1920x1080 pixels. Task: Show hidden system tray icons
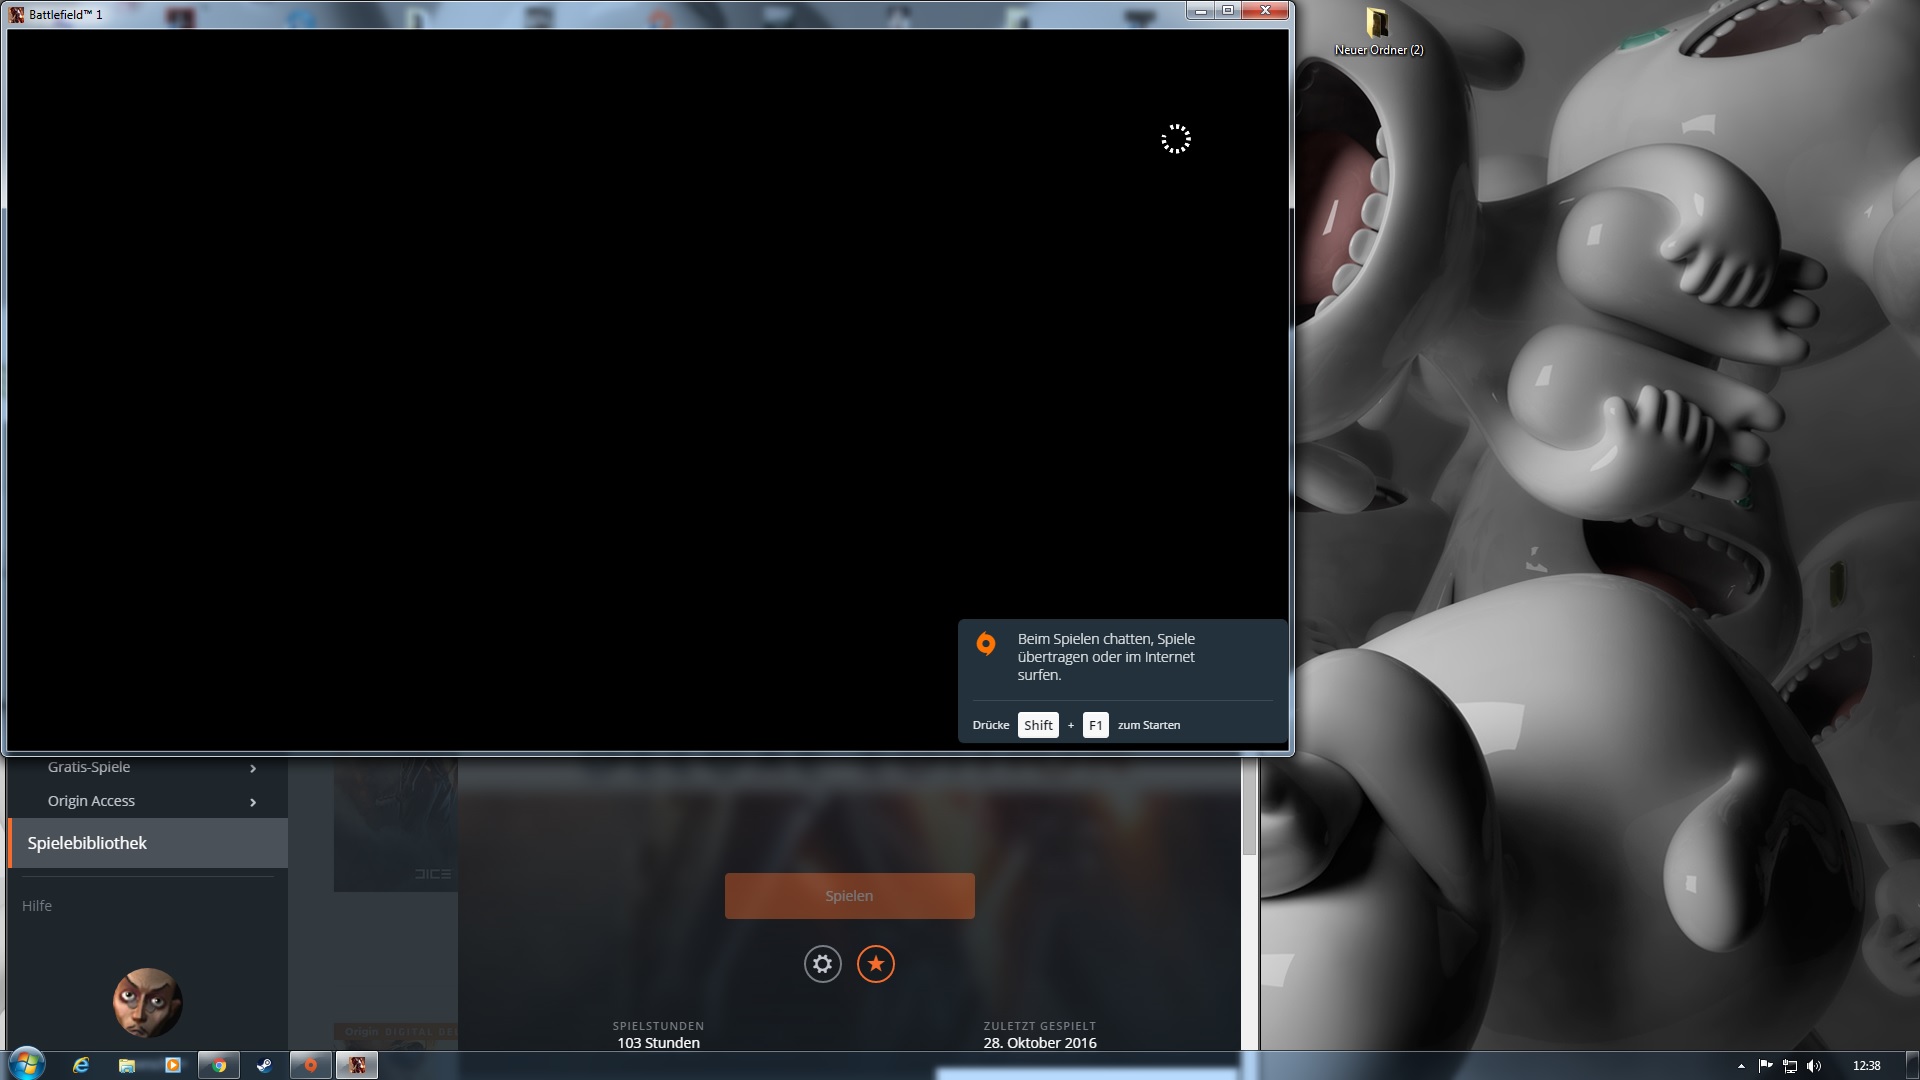pos(1741,1066)
